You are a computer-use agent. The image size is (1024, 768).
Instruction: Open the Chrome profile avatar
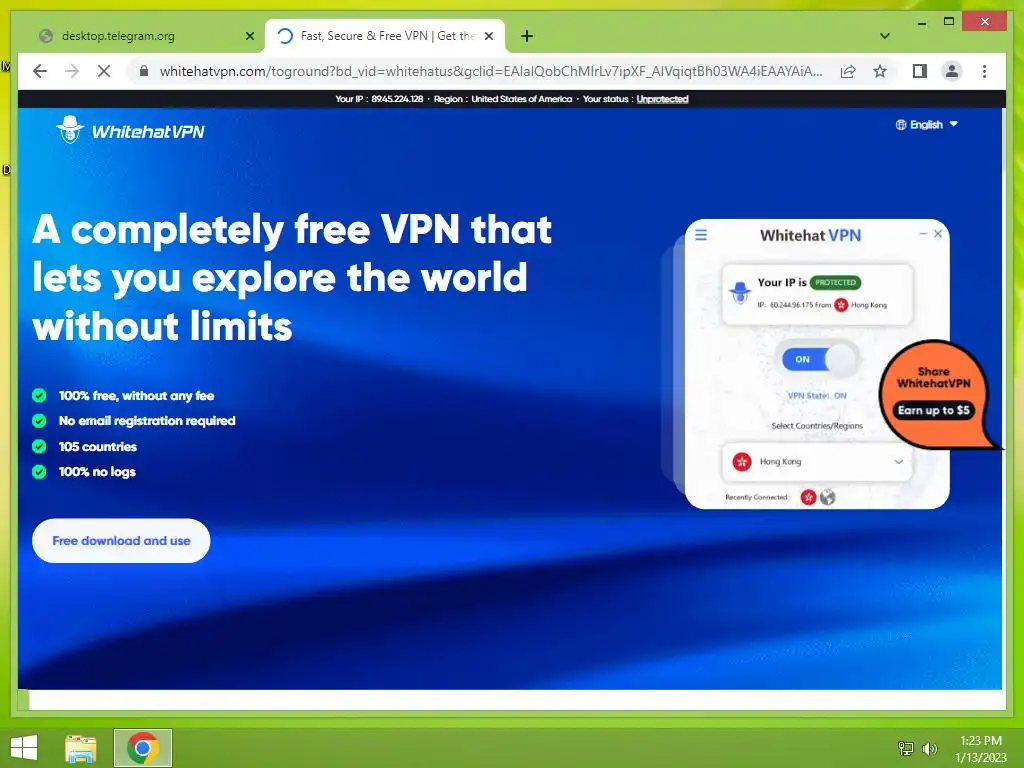(952, 71)
